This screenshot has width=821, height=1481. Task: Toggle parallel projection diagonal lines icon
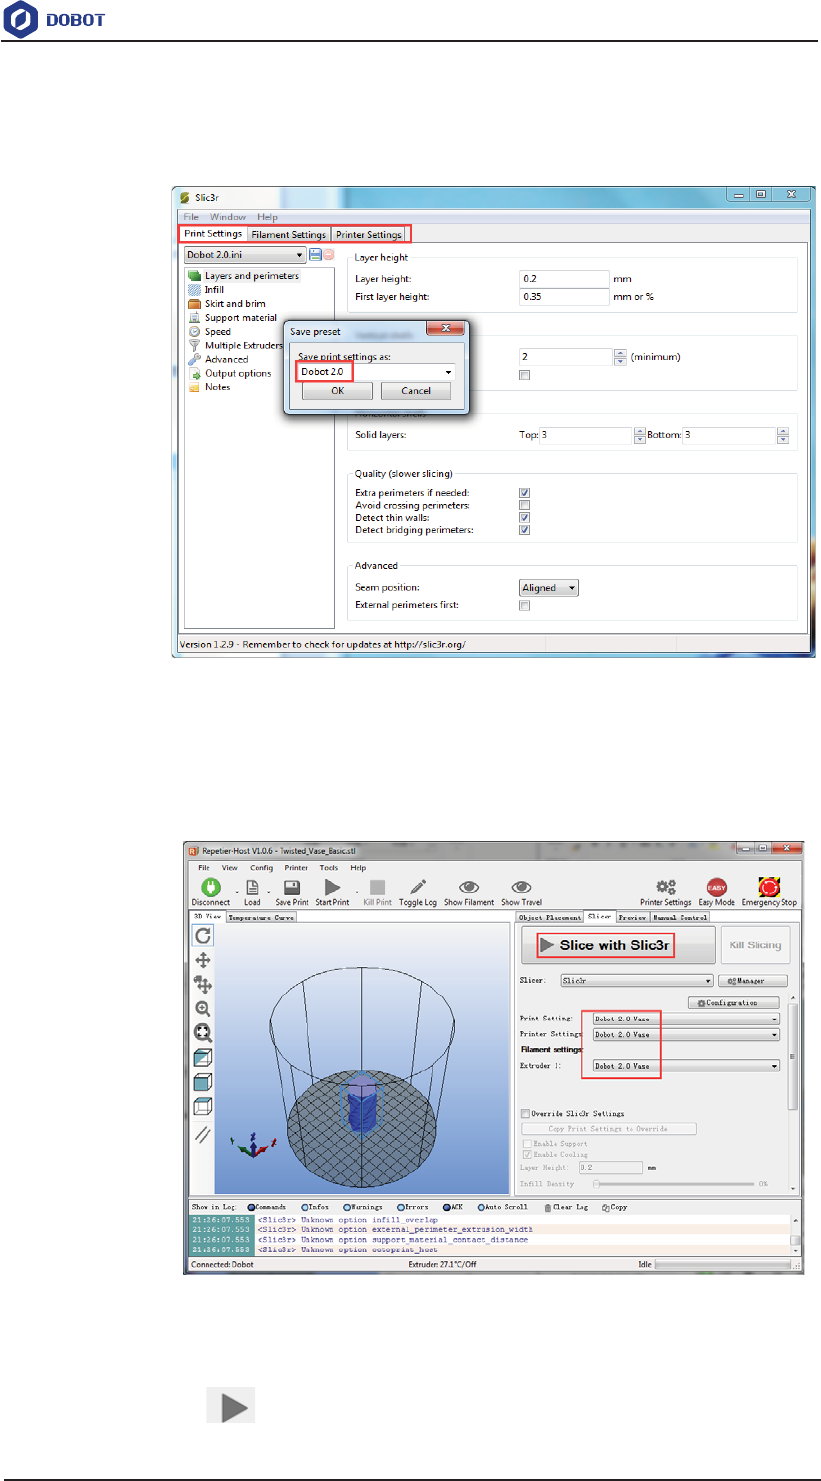point(202,1133)
